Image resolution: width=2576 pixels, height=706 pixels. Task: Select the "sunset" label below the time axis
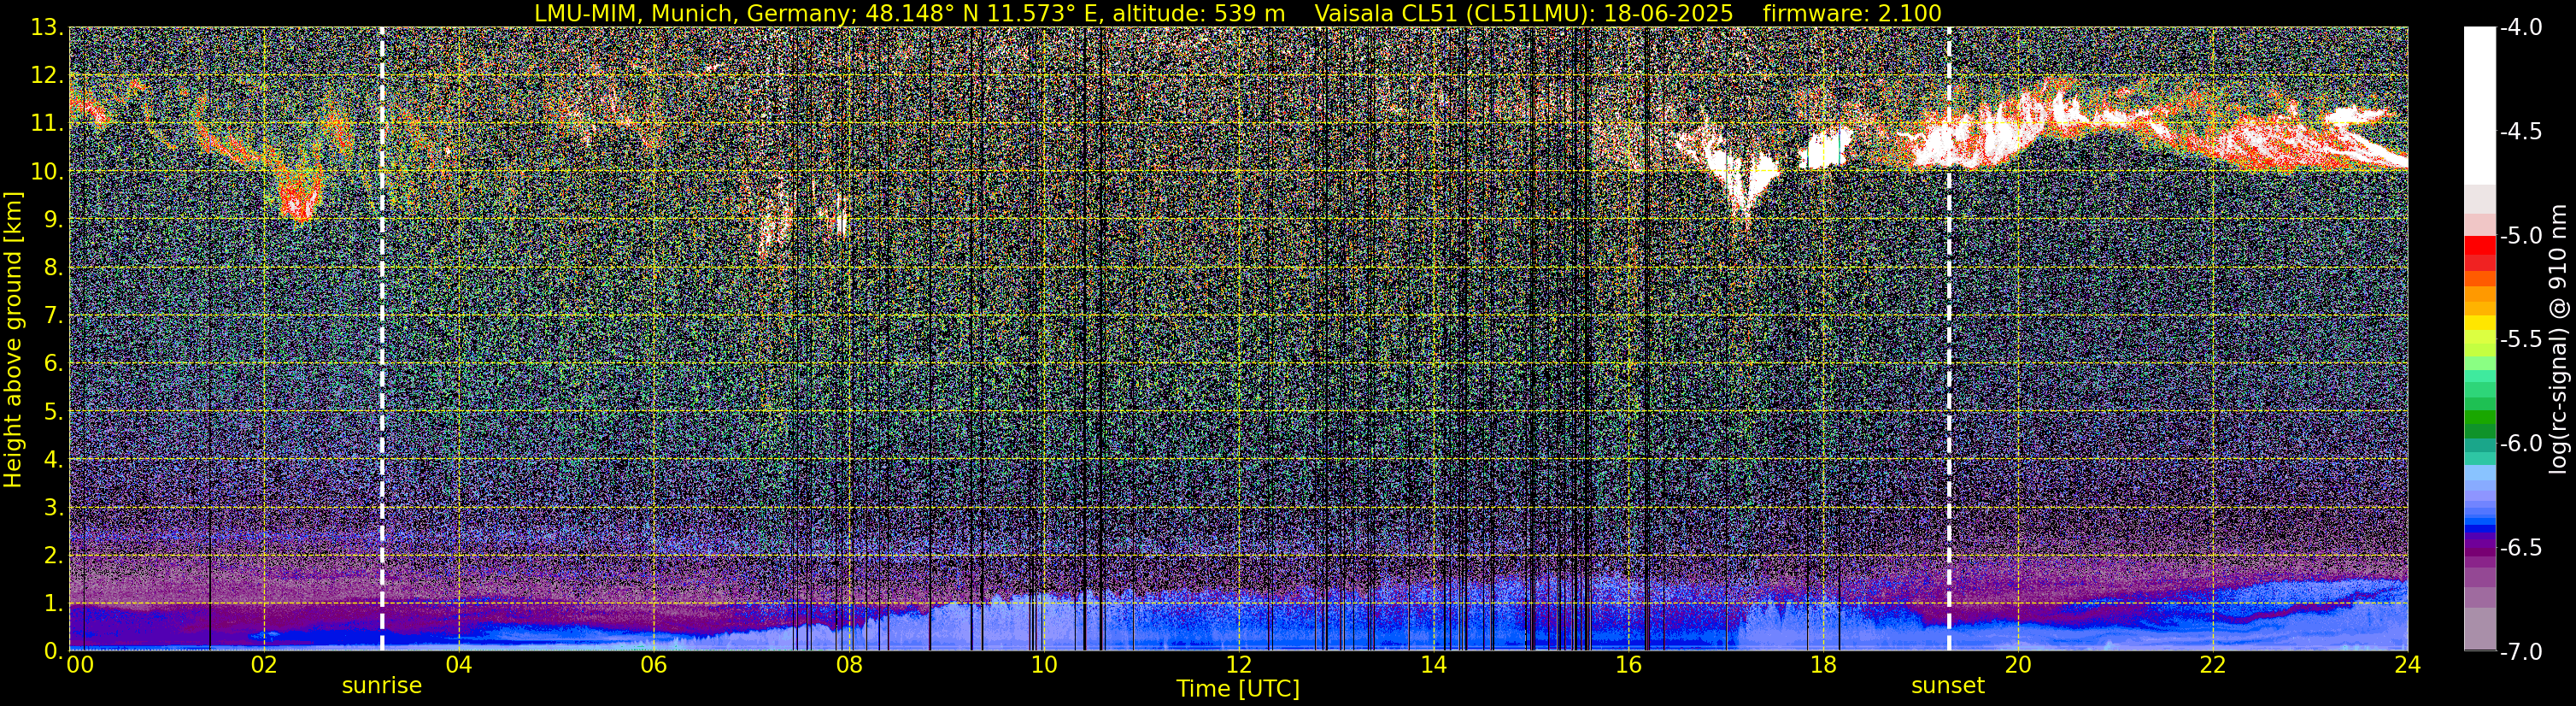click(x=1948, y=686)
